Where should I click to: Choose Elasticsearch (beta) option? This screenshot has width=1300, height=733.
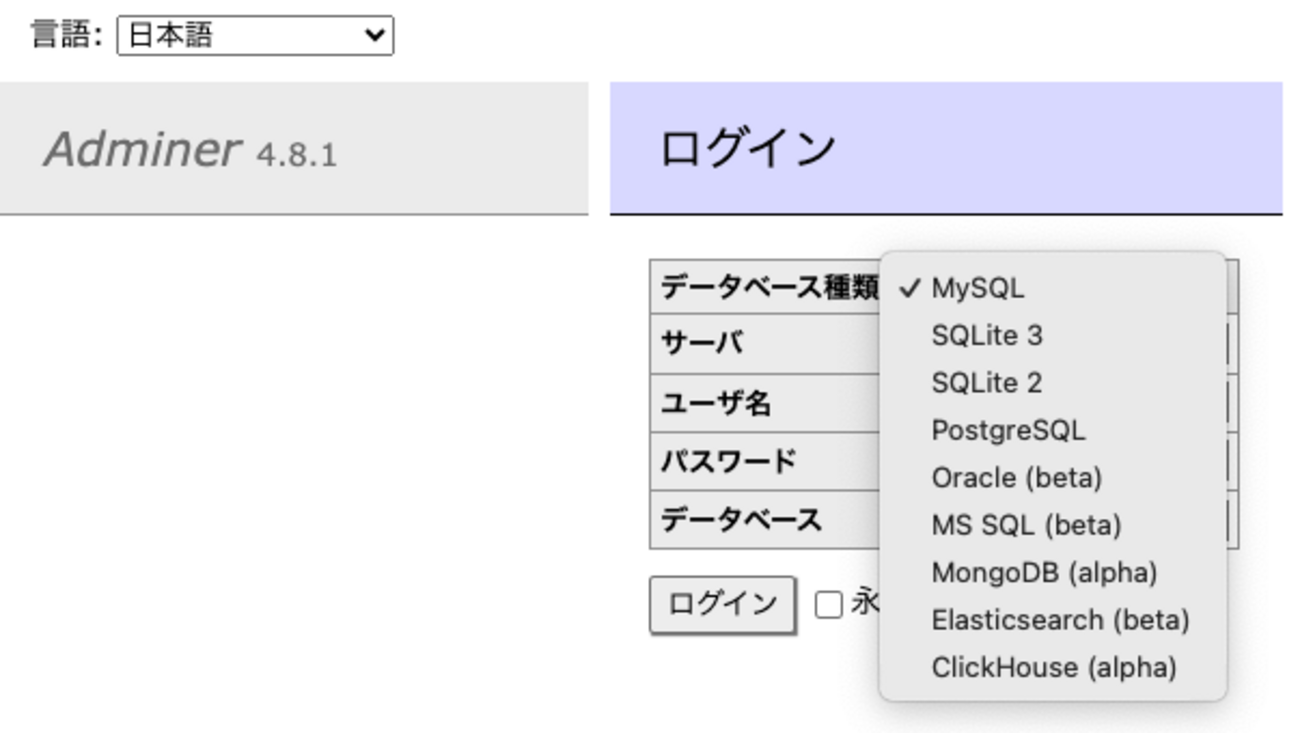pyautogui.click(x=1052, y=620)
